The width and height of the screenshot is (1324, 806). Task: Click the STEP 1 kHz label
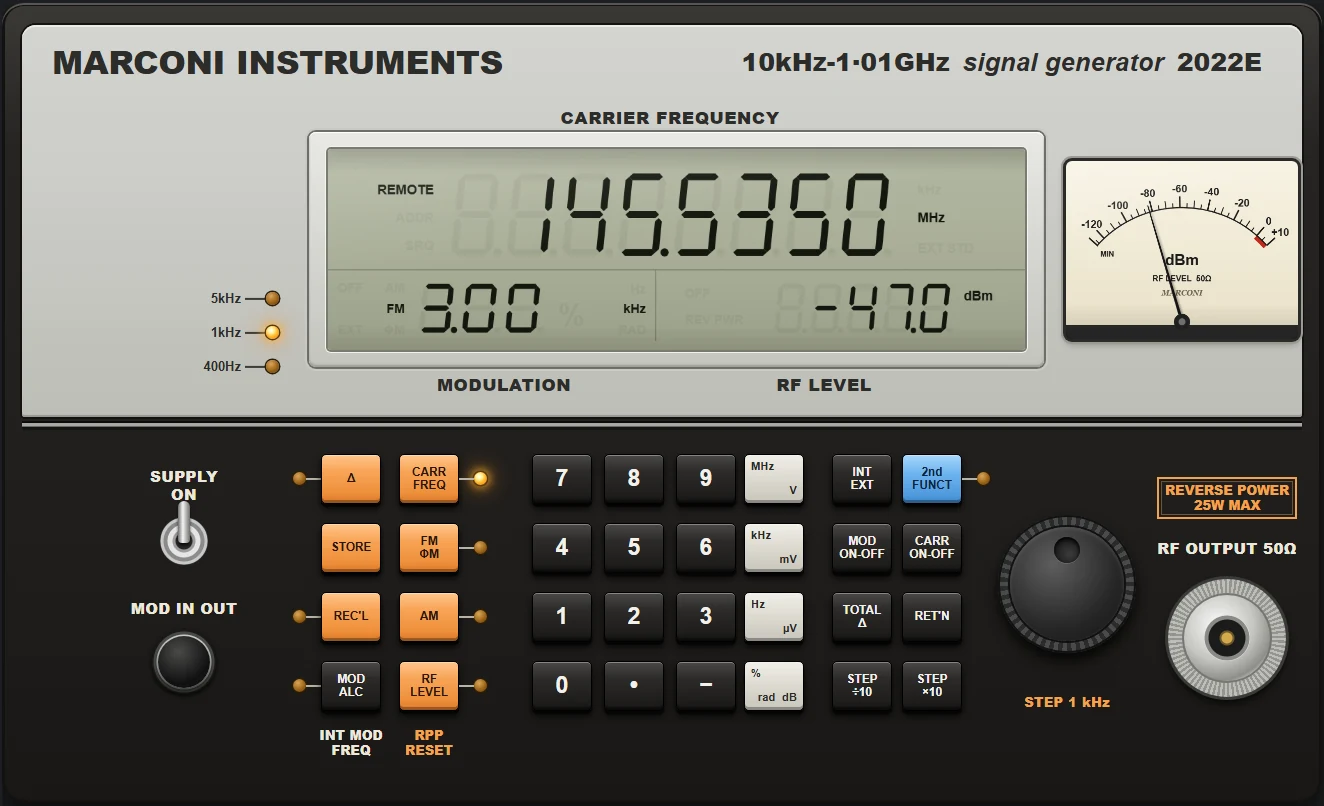[x=1067, y=702]
